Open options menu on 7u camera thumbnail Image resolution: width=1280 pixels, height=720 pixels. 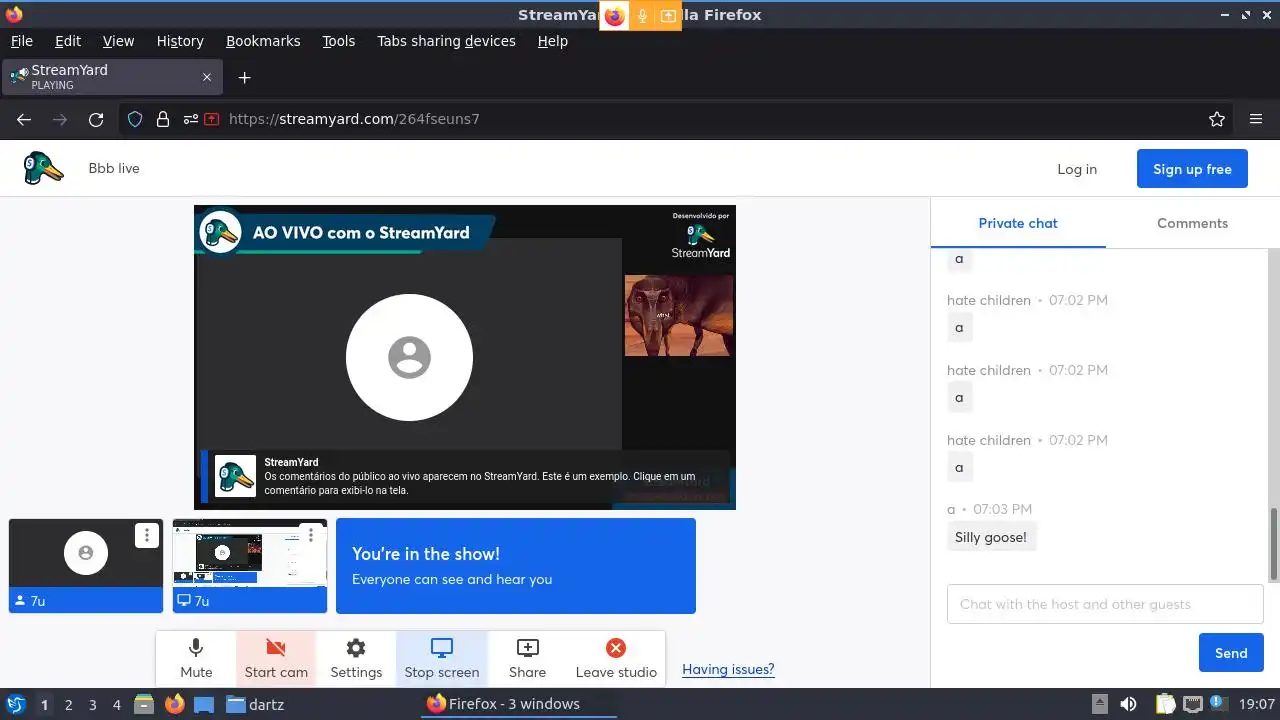click(x=147, y=535)
